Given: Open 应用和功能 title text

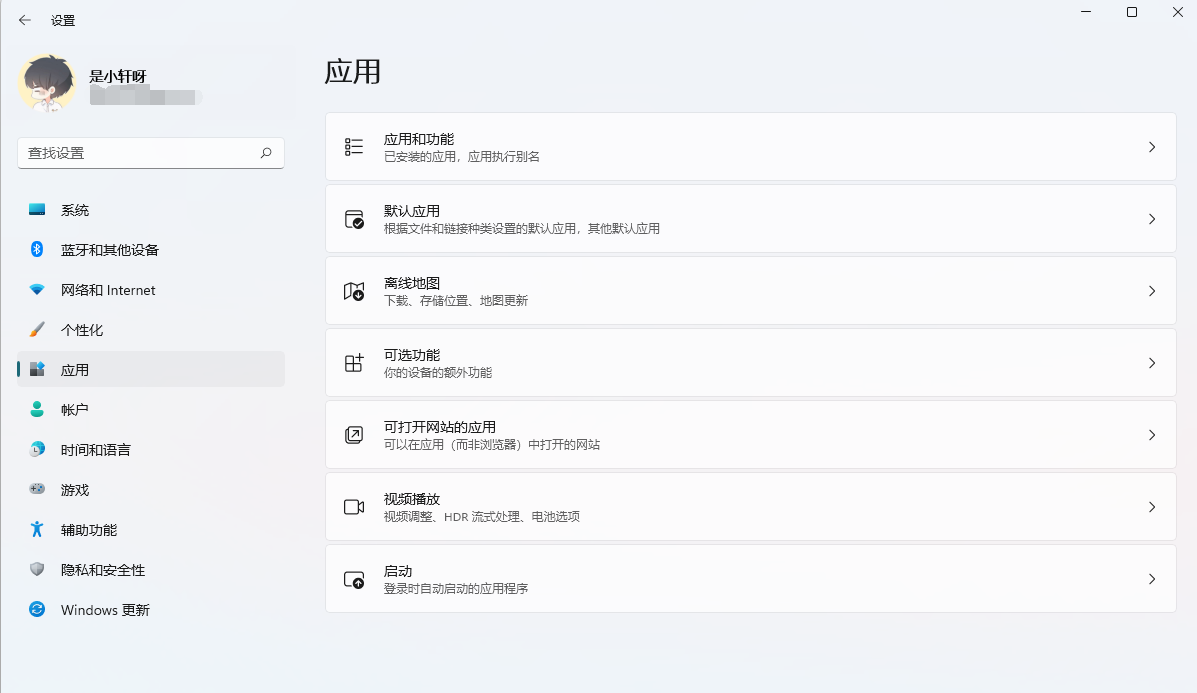Looking at the screenshot, I should click(418, 139).
